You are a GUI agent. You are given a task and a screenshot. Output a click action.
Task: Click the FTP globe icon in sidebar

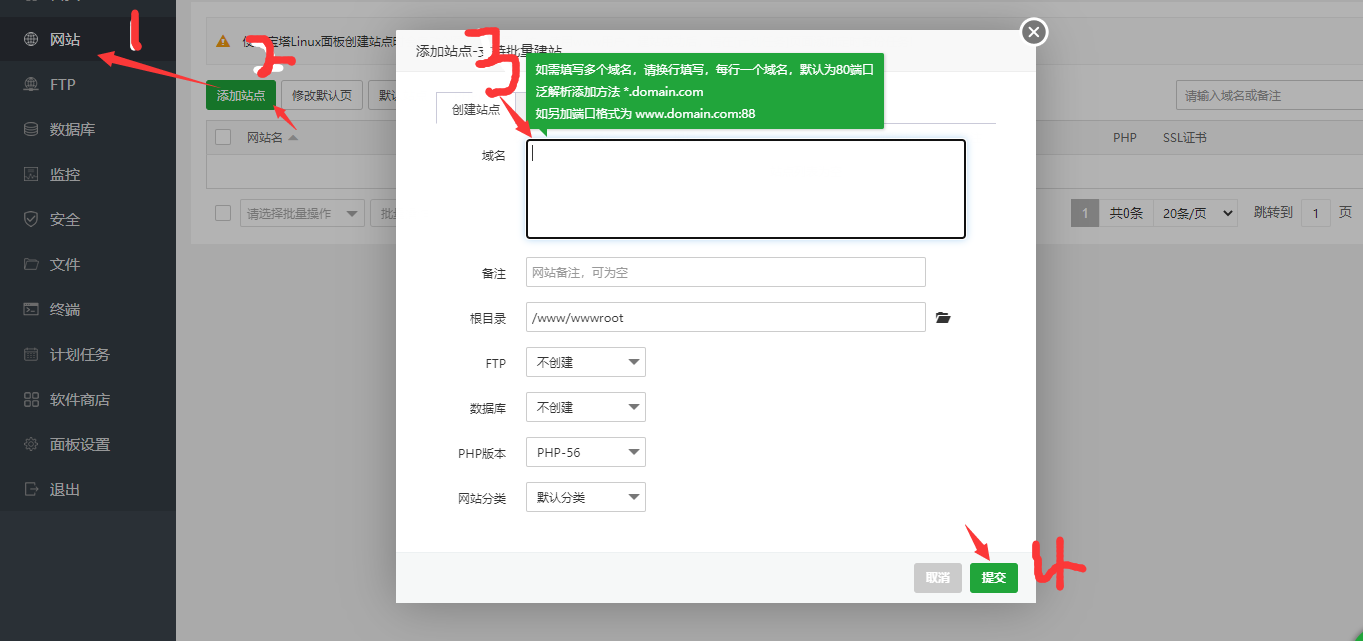[x=31, y=85]
